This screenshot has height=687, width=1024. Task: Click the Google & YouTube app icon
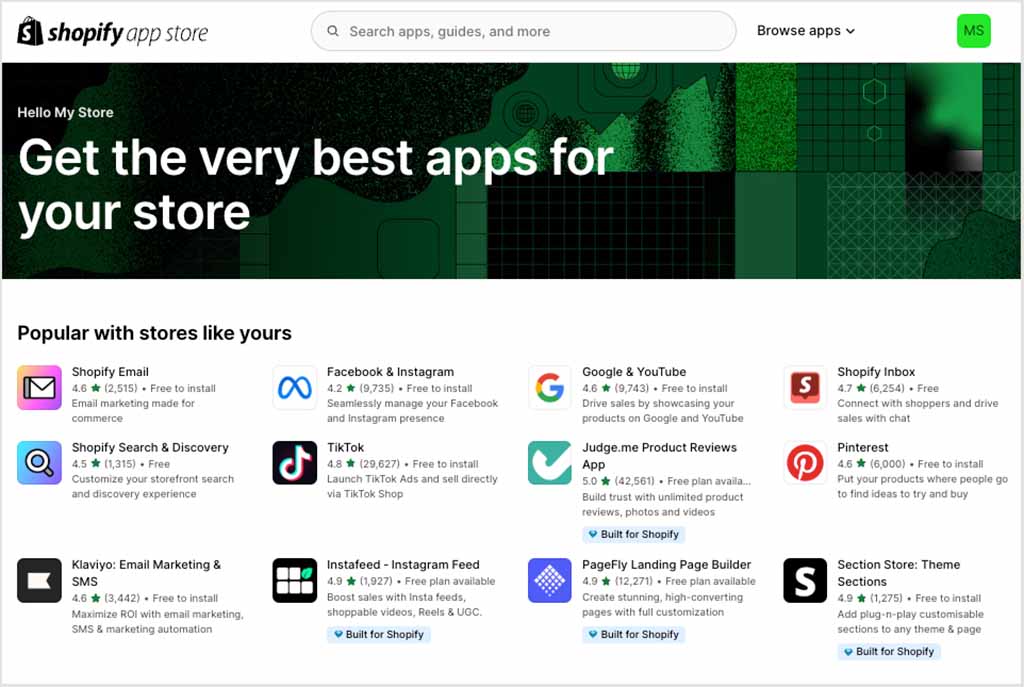(x=550, y=388)
